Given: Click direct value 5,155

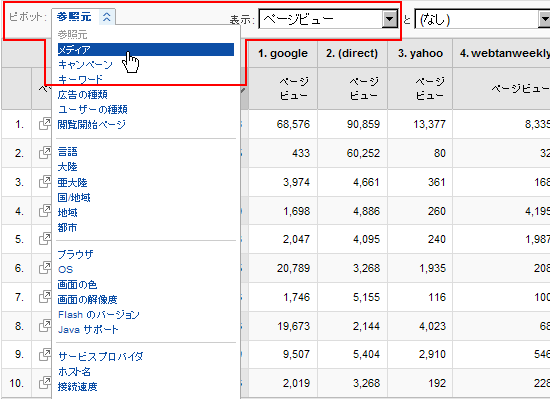Looking at the screenshot, I should coord(366,297).
